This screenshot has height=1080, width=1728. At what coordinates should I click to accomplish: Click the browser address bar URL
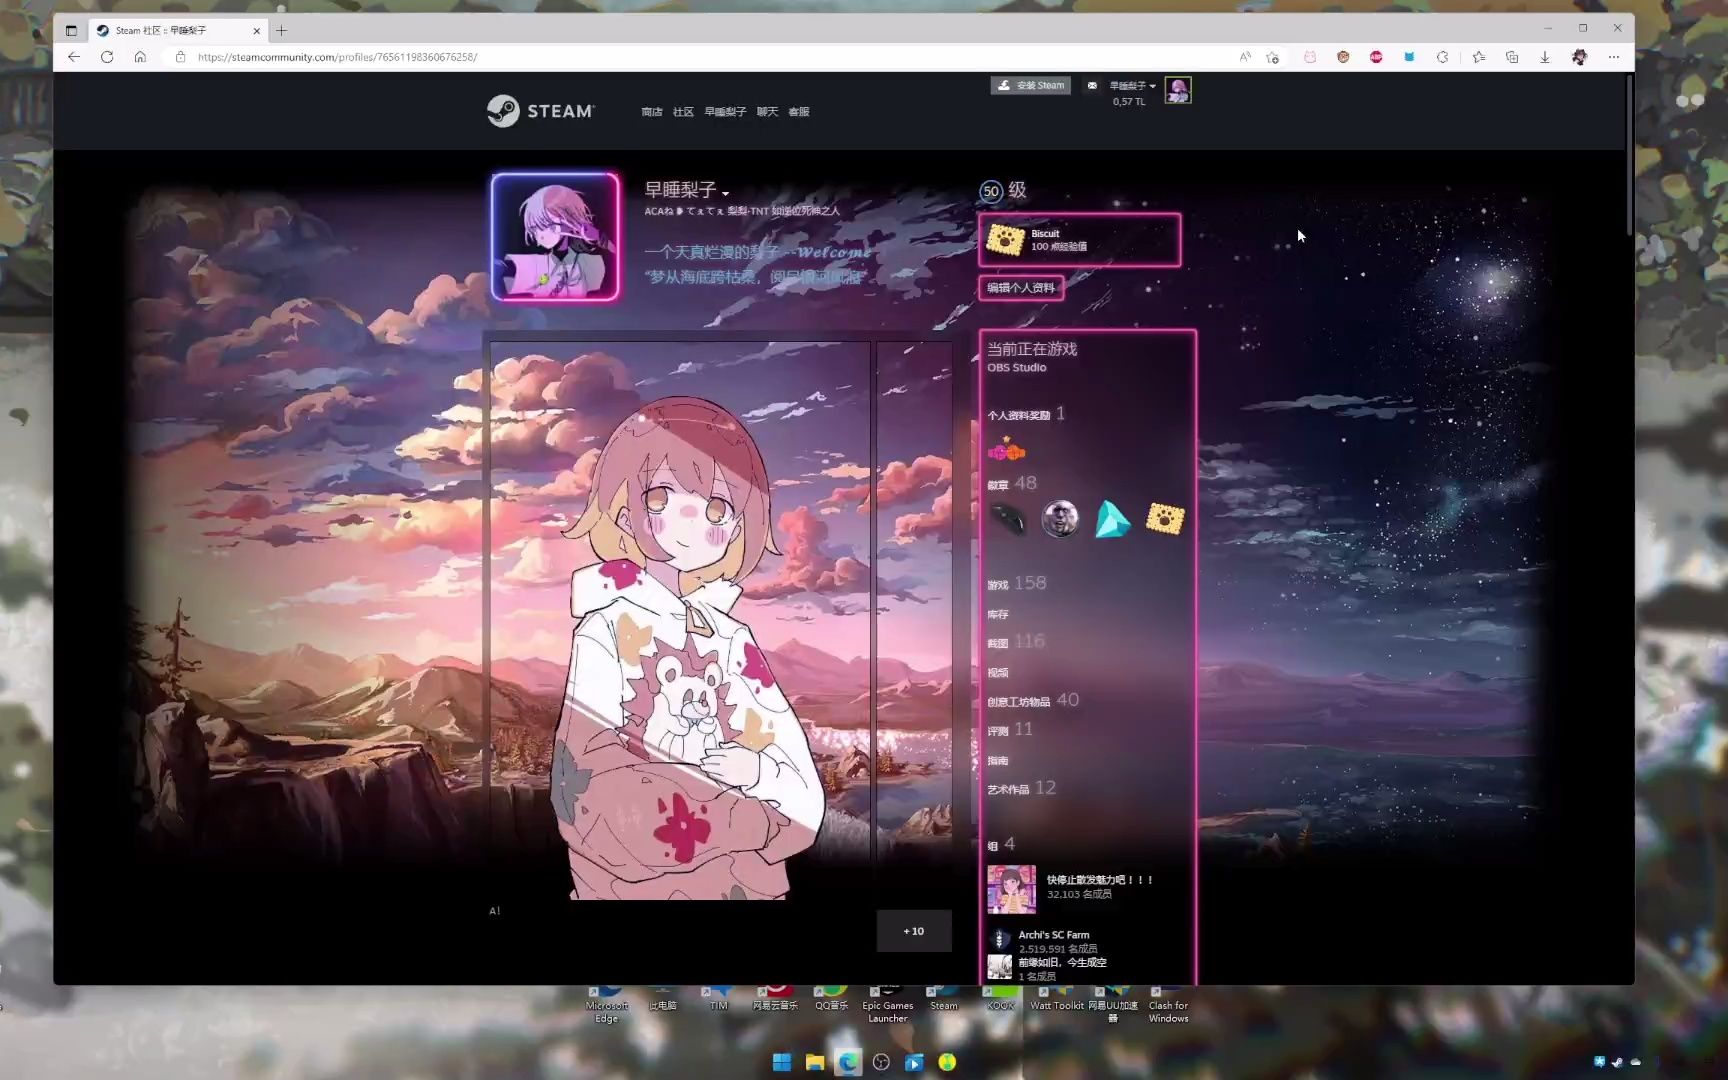[x=337, y=57]
